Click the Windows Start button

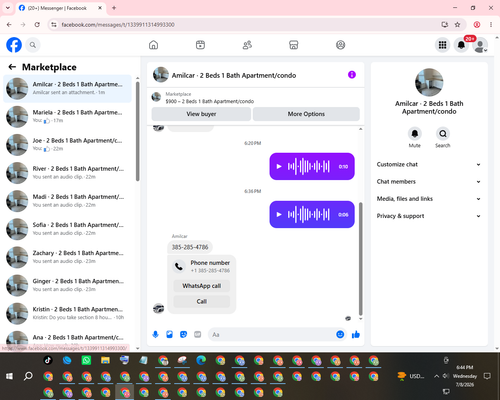coord(9,376)
